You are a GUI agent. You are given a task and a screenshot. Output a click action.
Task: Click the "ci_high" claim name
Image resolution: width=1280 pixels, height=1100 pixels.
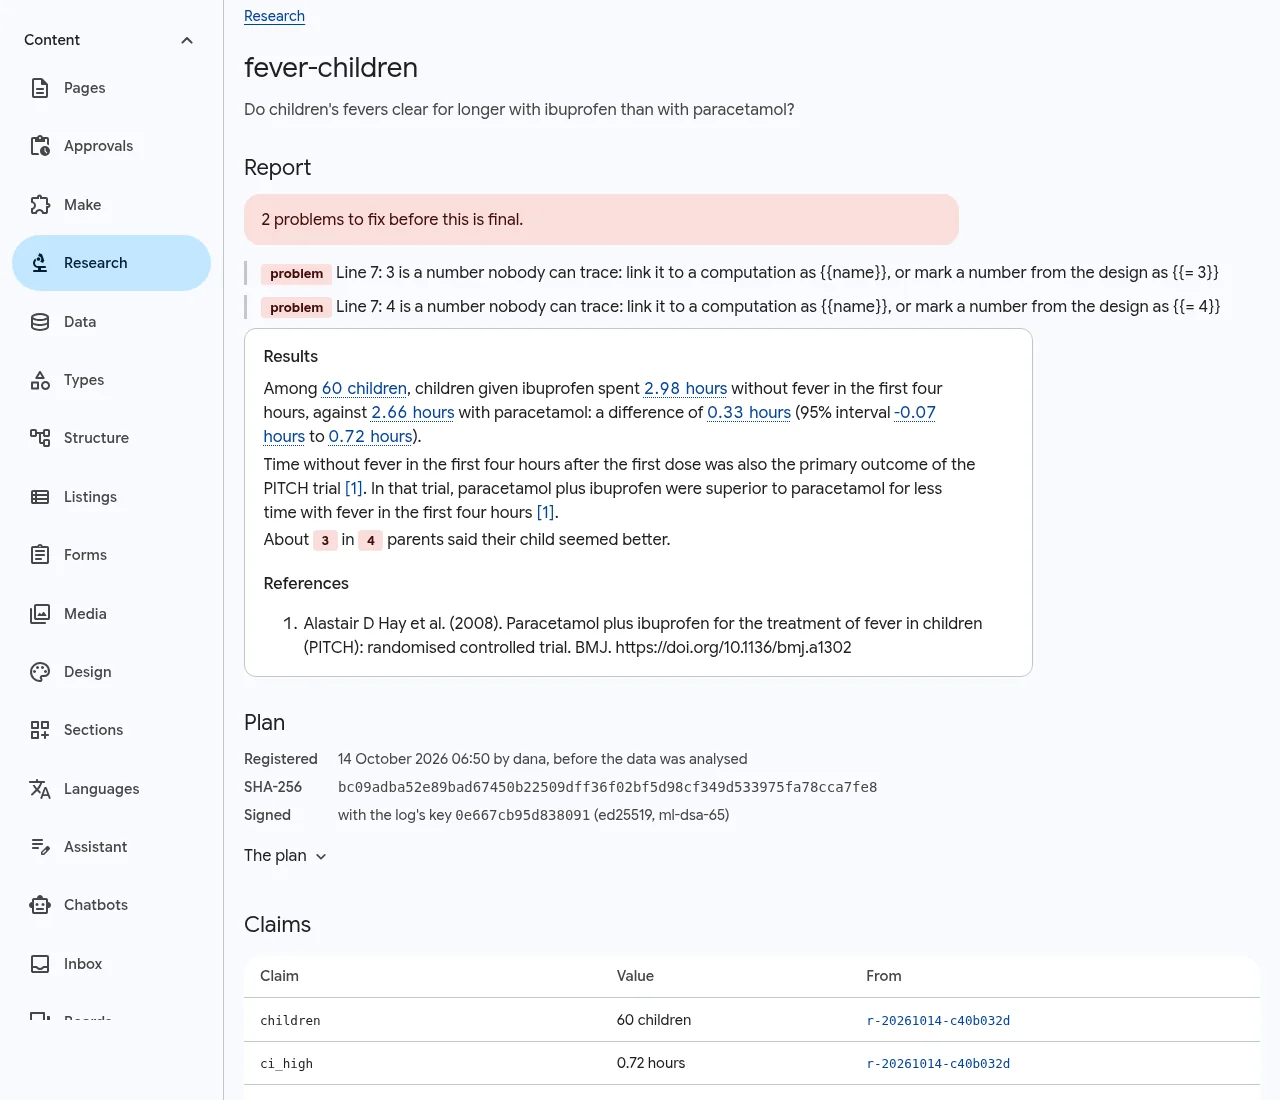[x=286, y=1064]
